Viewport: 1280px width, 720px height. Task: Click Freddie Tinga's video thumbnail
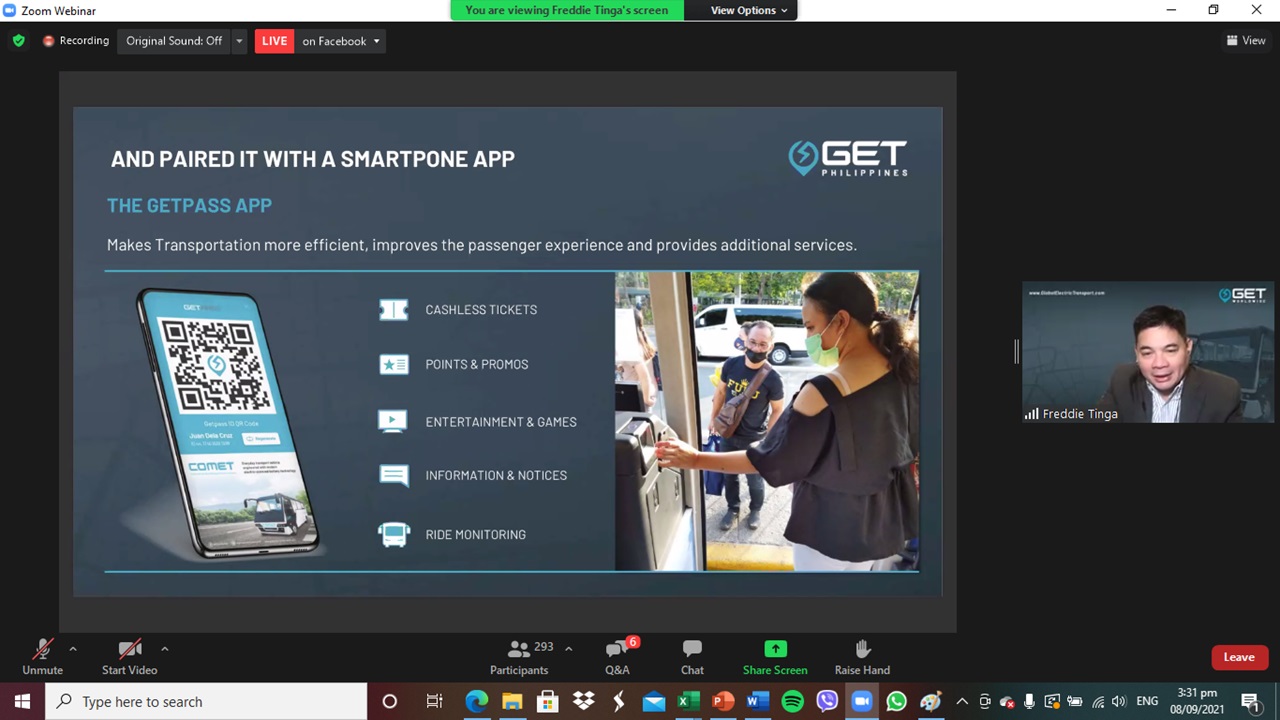(x=1147, y=352)
